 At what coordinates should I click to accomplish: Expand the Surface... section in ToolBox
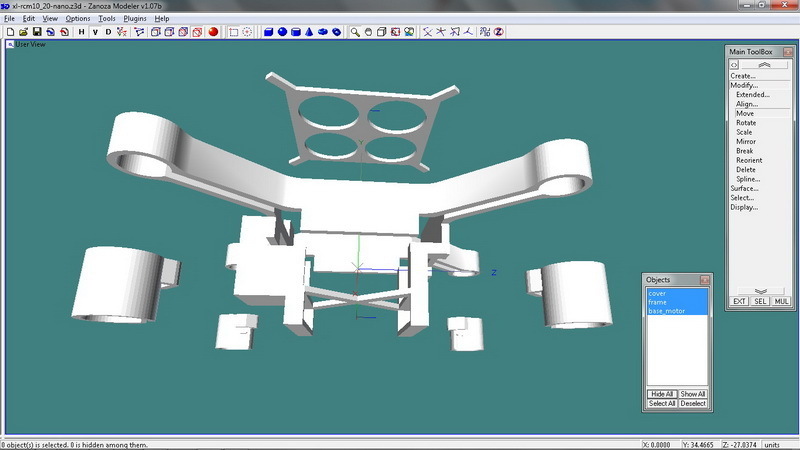coord(744,188)
